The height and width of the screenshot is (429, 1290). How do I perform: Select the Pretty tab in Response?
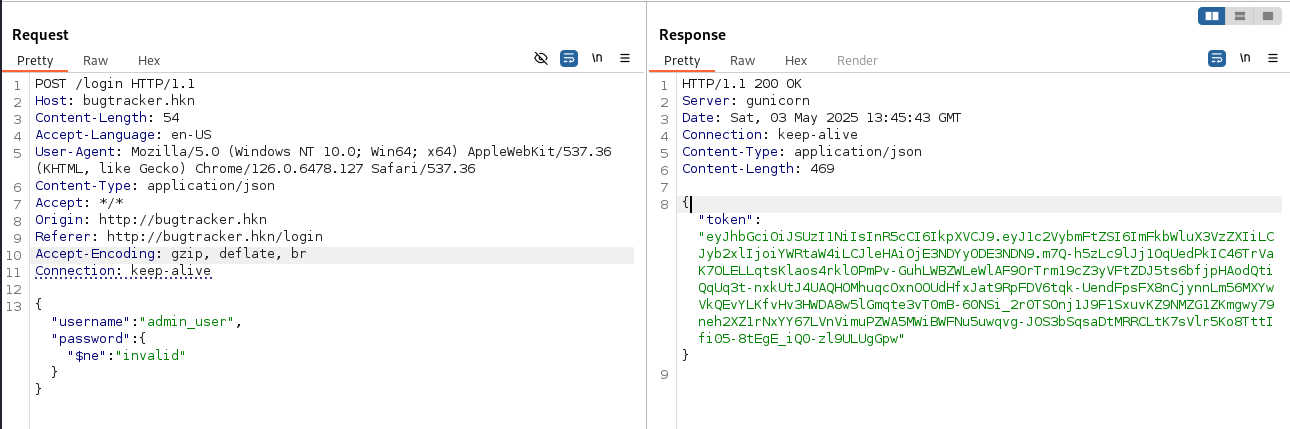682,61
